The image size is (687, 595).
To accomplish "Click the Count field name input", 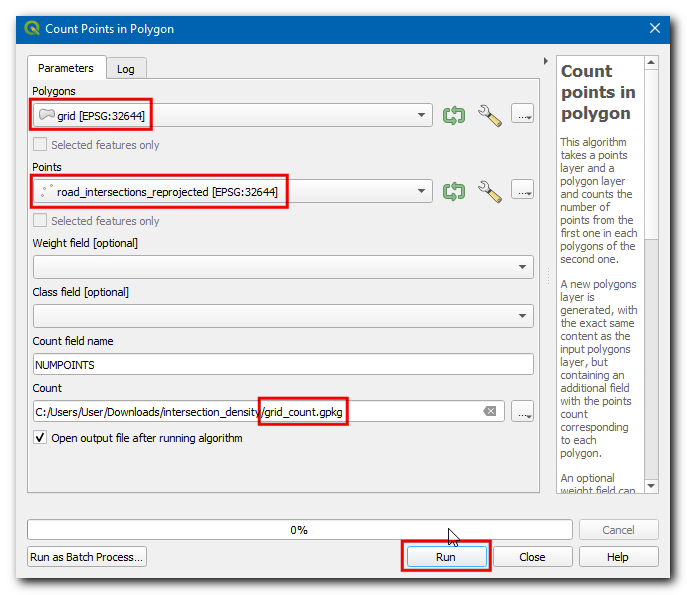I will coord(282,365).
